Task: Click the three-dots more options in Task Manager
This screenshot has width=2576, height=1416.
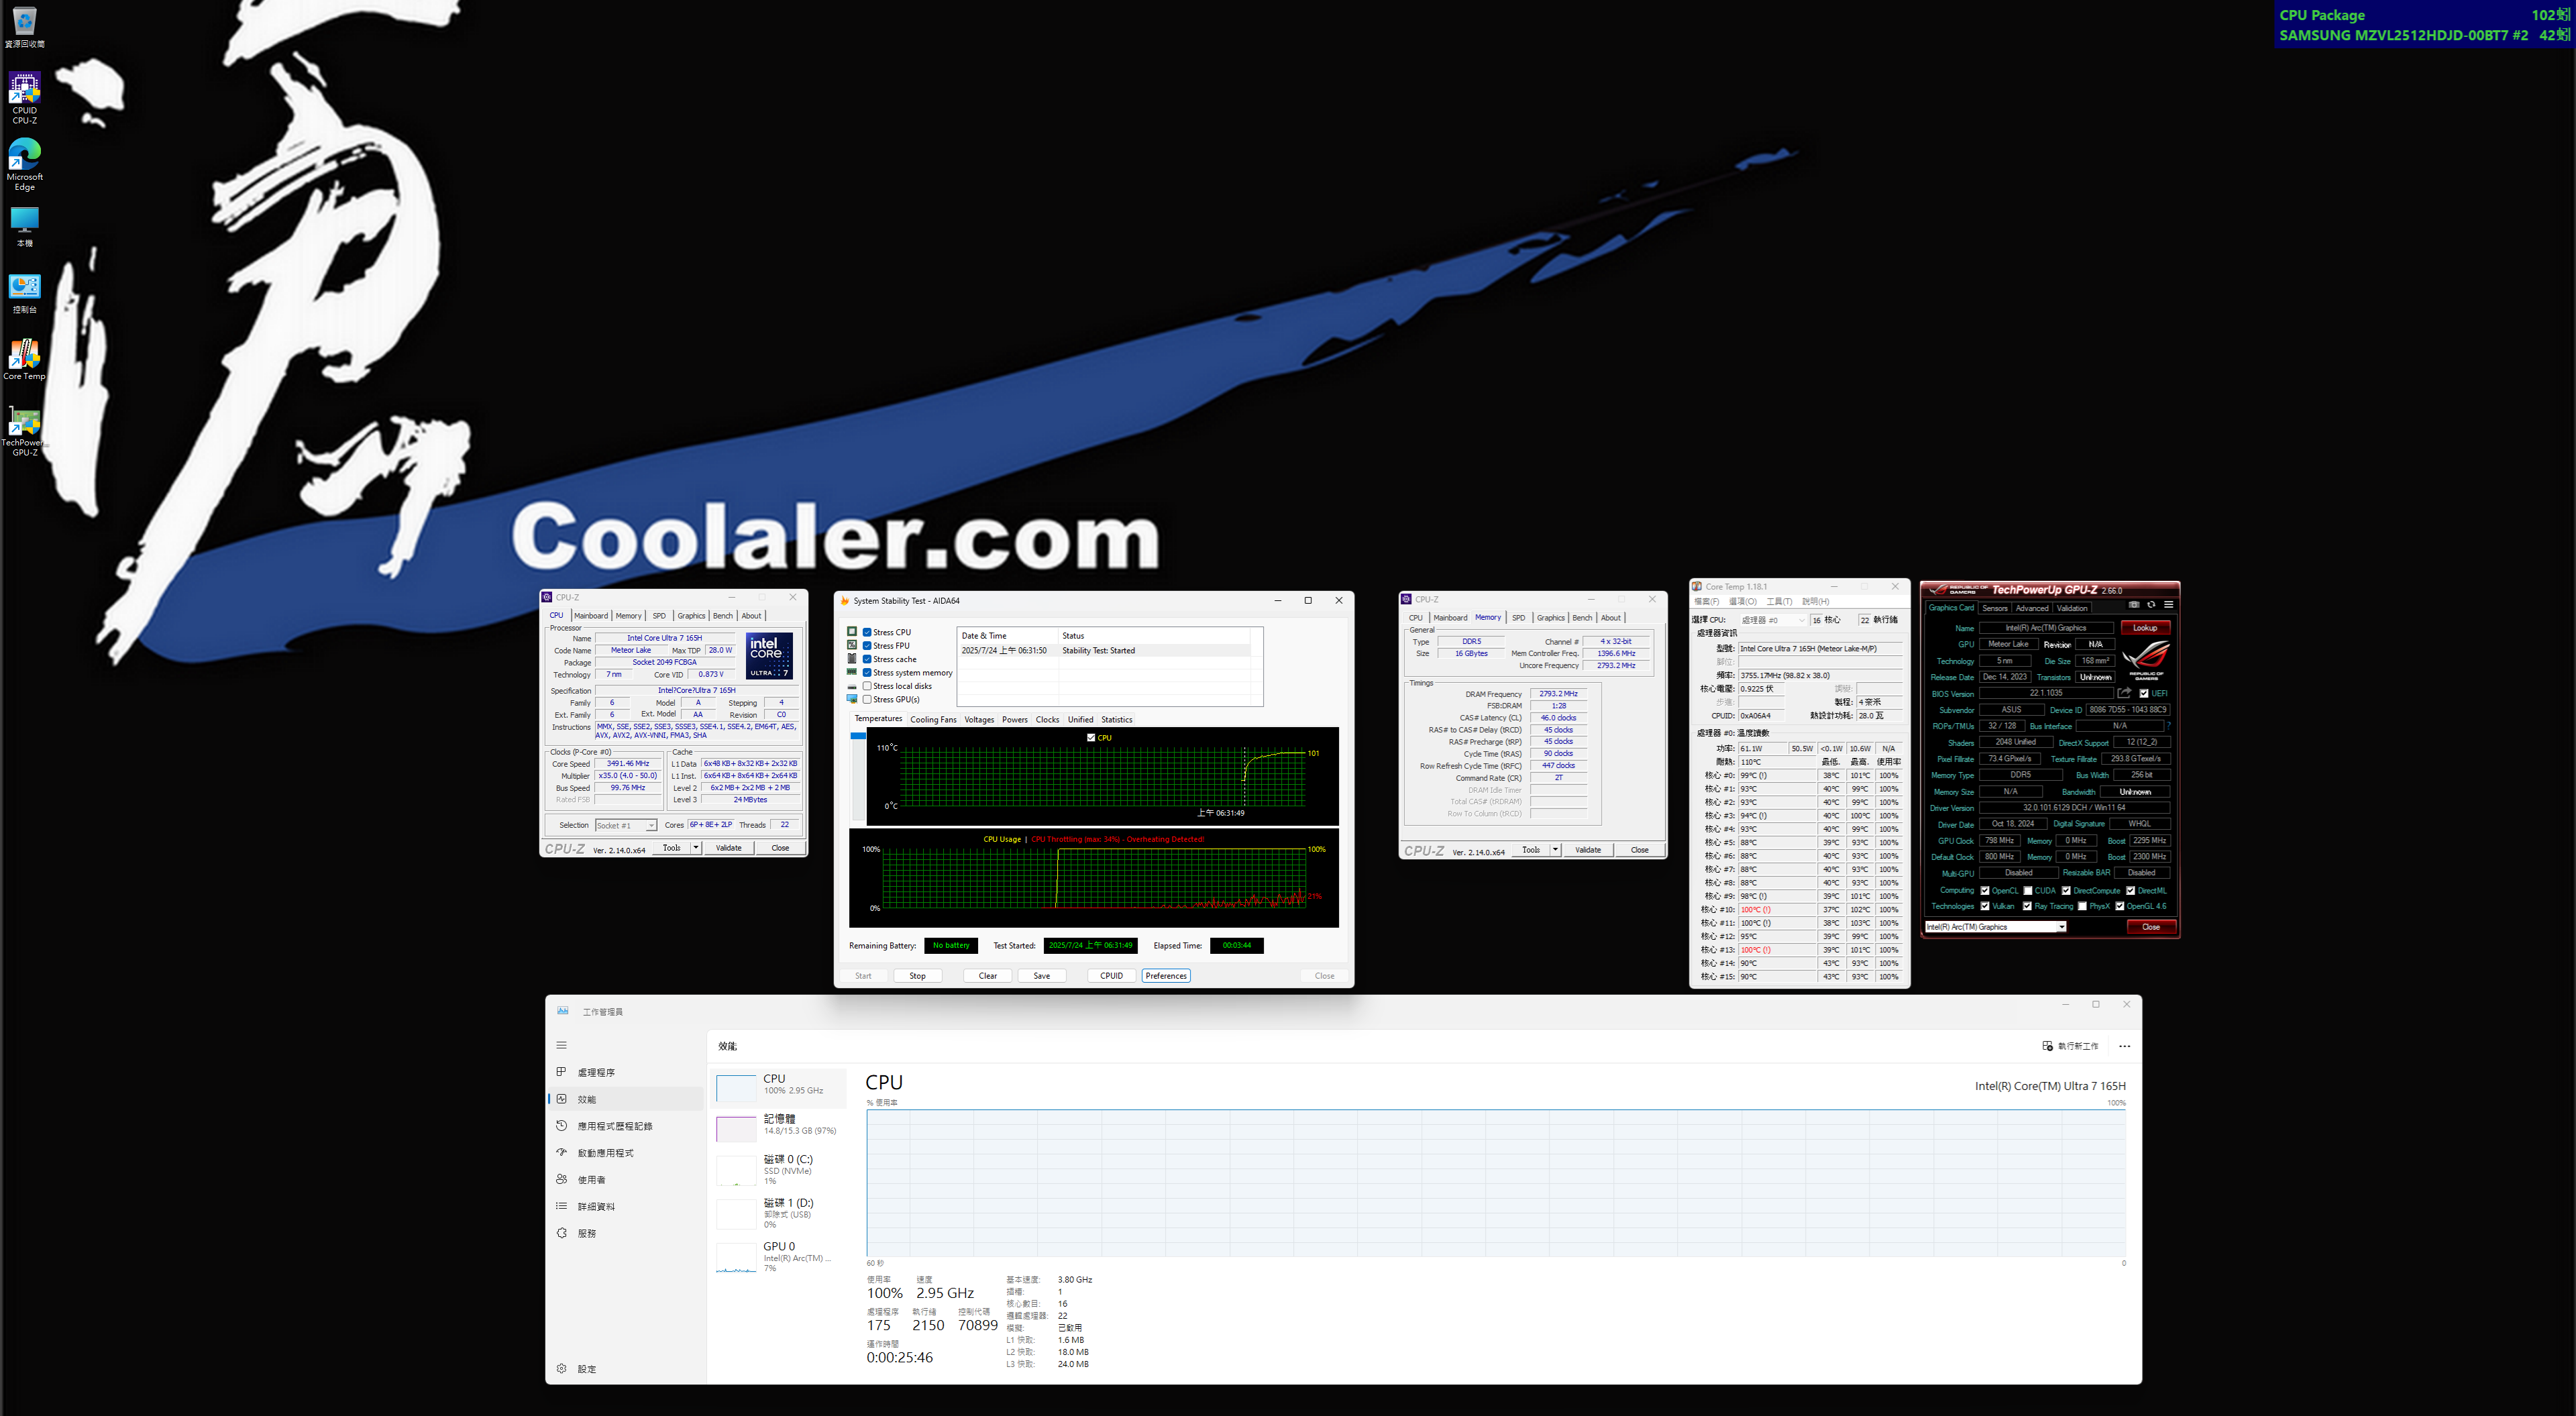Action: tap(2124, 1046)
